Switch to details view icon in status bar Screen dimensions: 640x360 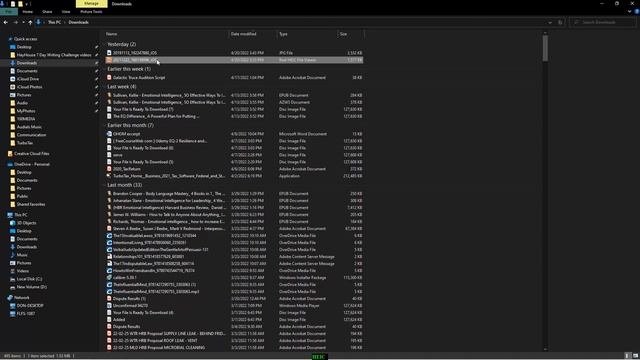[628, 356]
